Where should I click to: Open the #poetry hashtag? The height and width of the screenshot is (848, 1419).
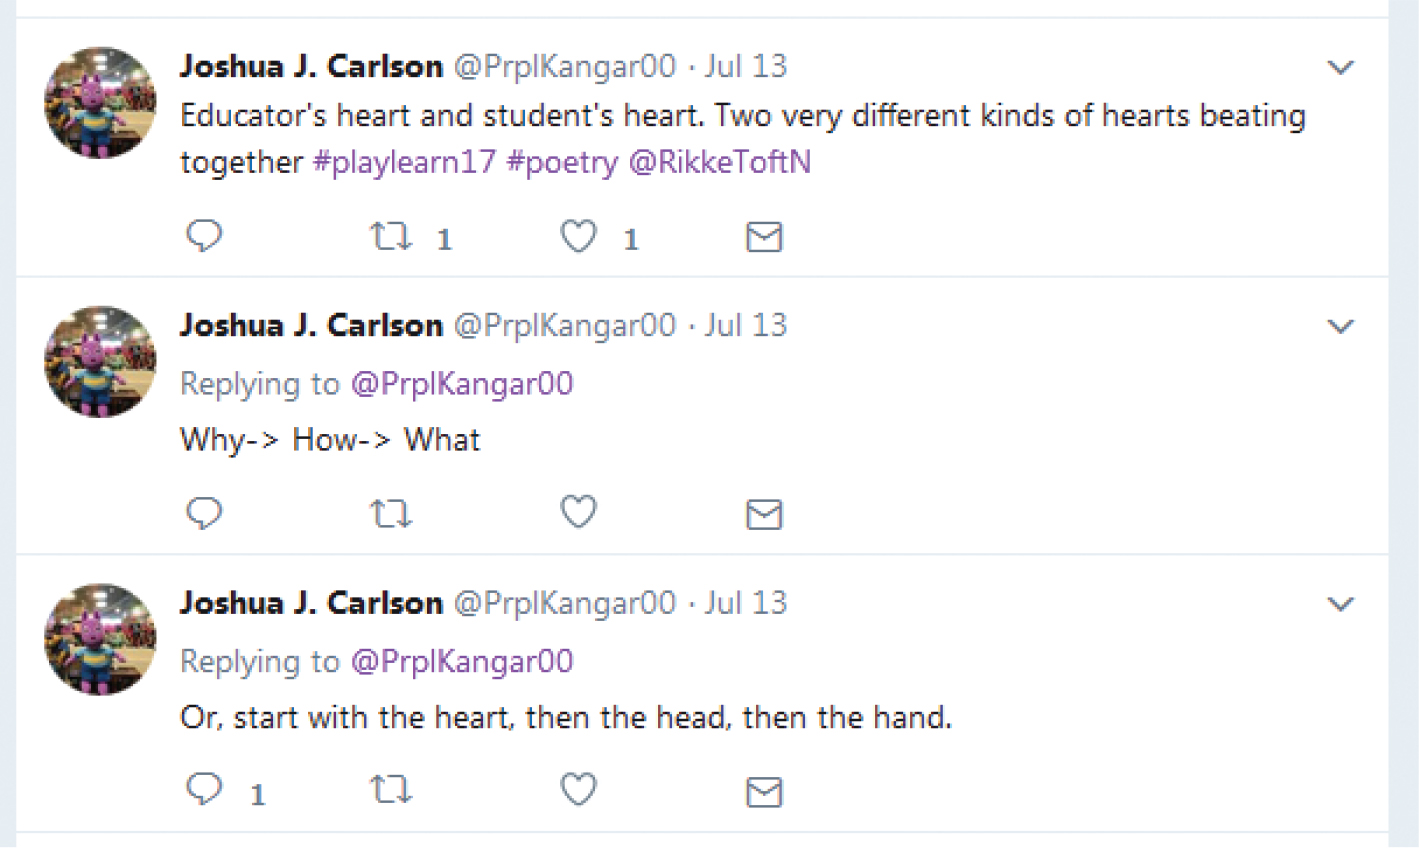point(562,162)
